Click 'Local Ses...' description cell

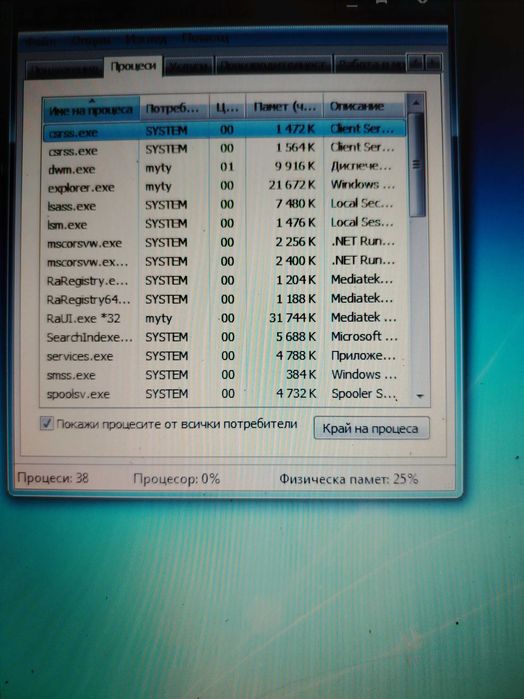coord(362,222)
